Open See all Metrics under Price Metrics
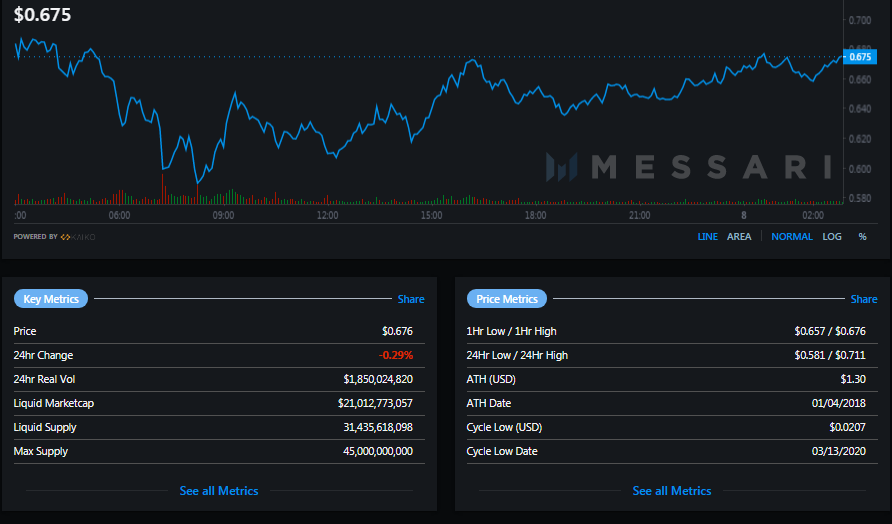This screenshot has height=524, width=892. (x=672, y=491)
